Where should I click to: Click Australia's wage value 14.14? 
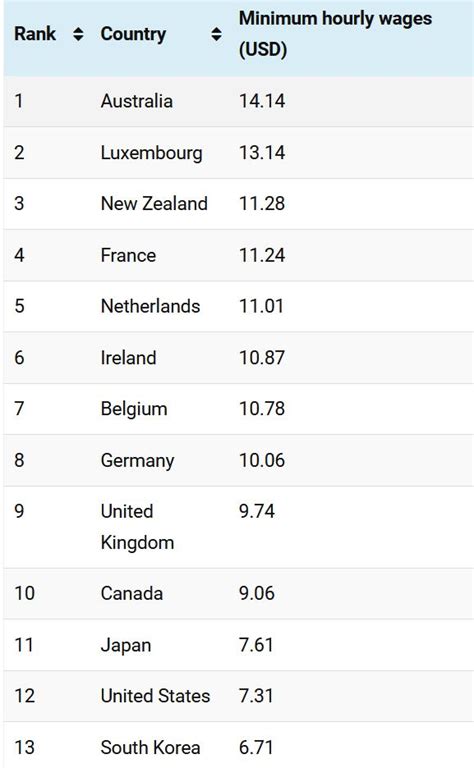click(x=261, y=101)
